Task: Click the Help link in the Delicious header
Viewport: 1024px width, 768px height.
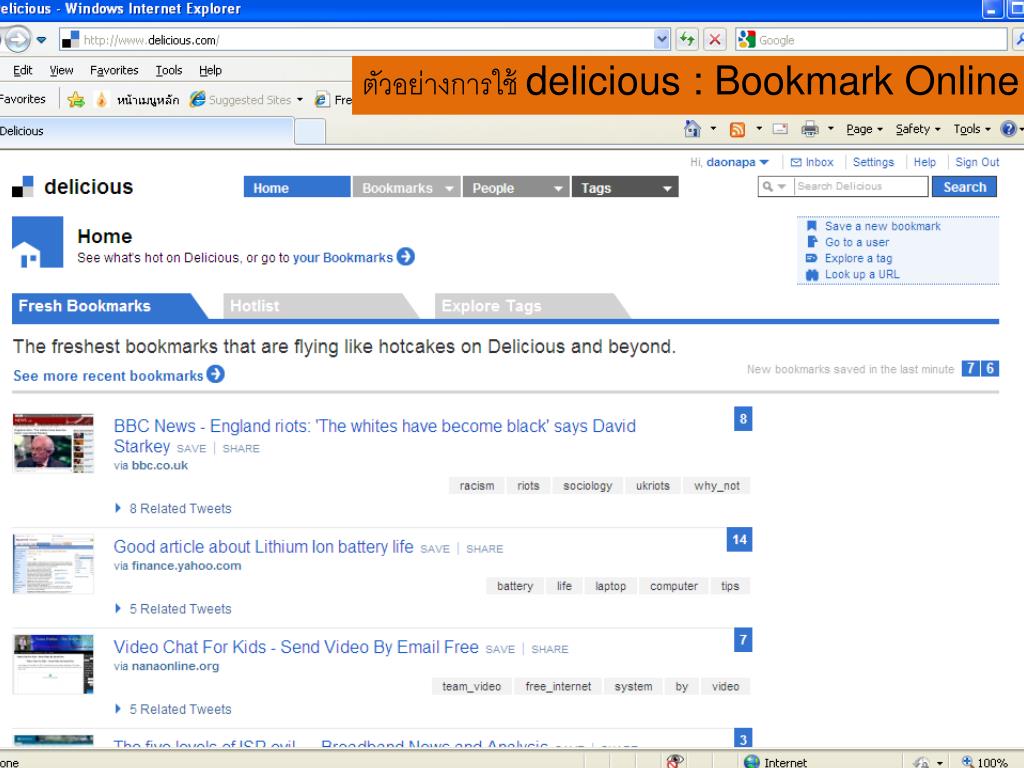Action: 924,162
